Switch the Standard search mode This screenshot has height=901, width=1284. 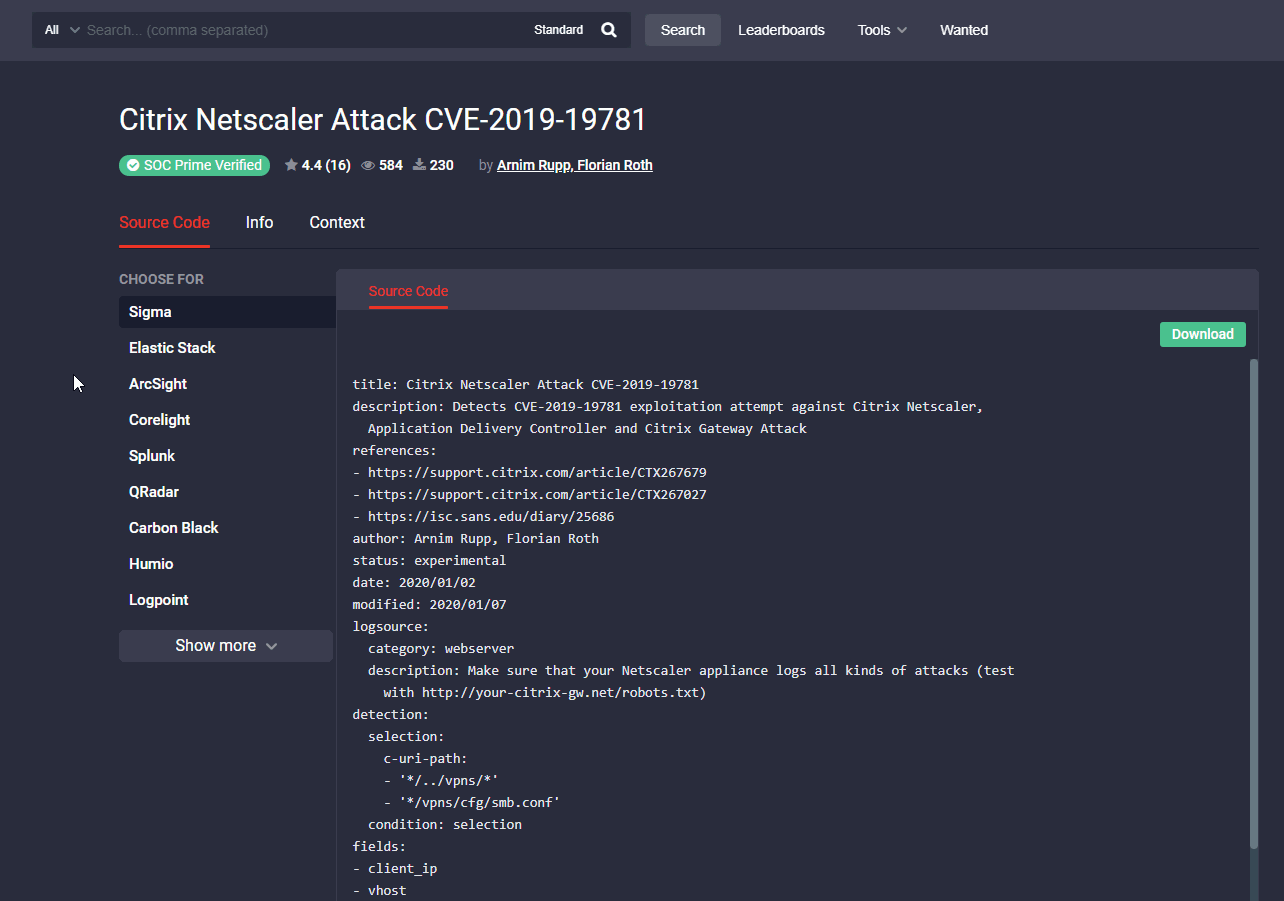pos(558,30)
